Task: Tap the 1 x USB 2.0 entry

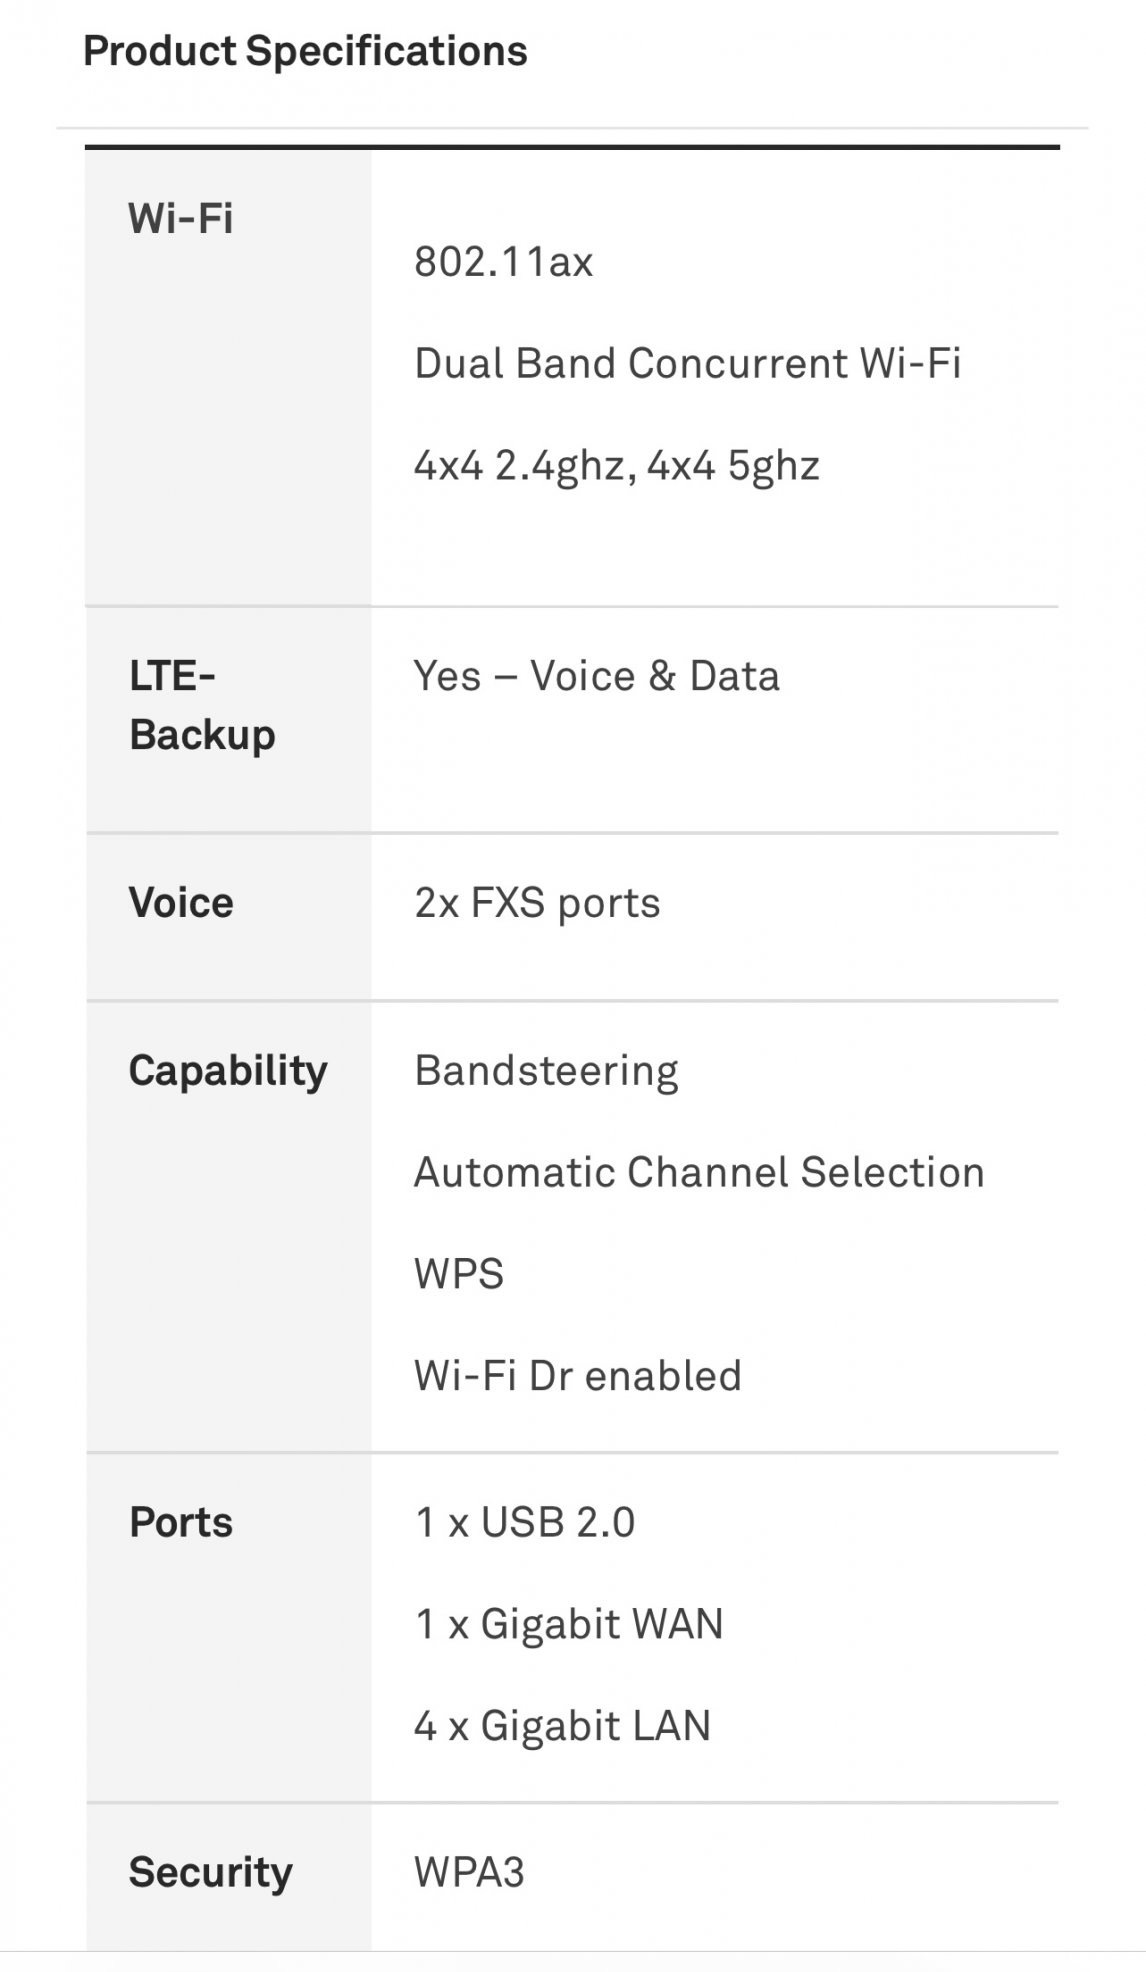Action: pos(525,1522)
